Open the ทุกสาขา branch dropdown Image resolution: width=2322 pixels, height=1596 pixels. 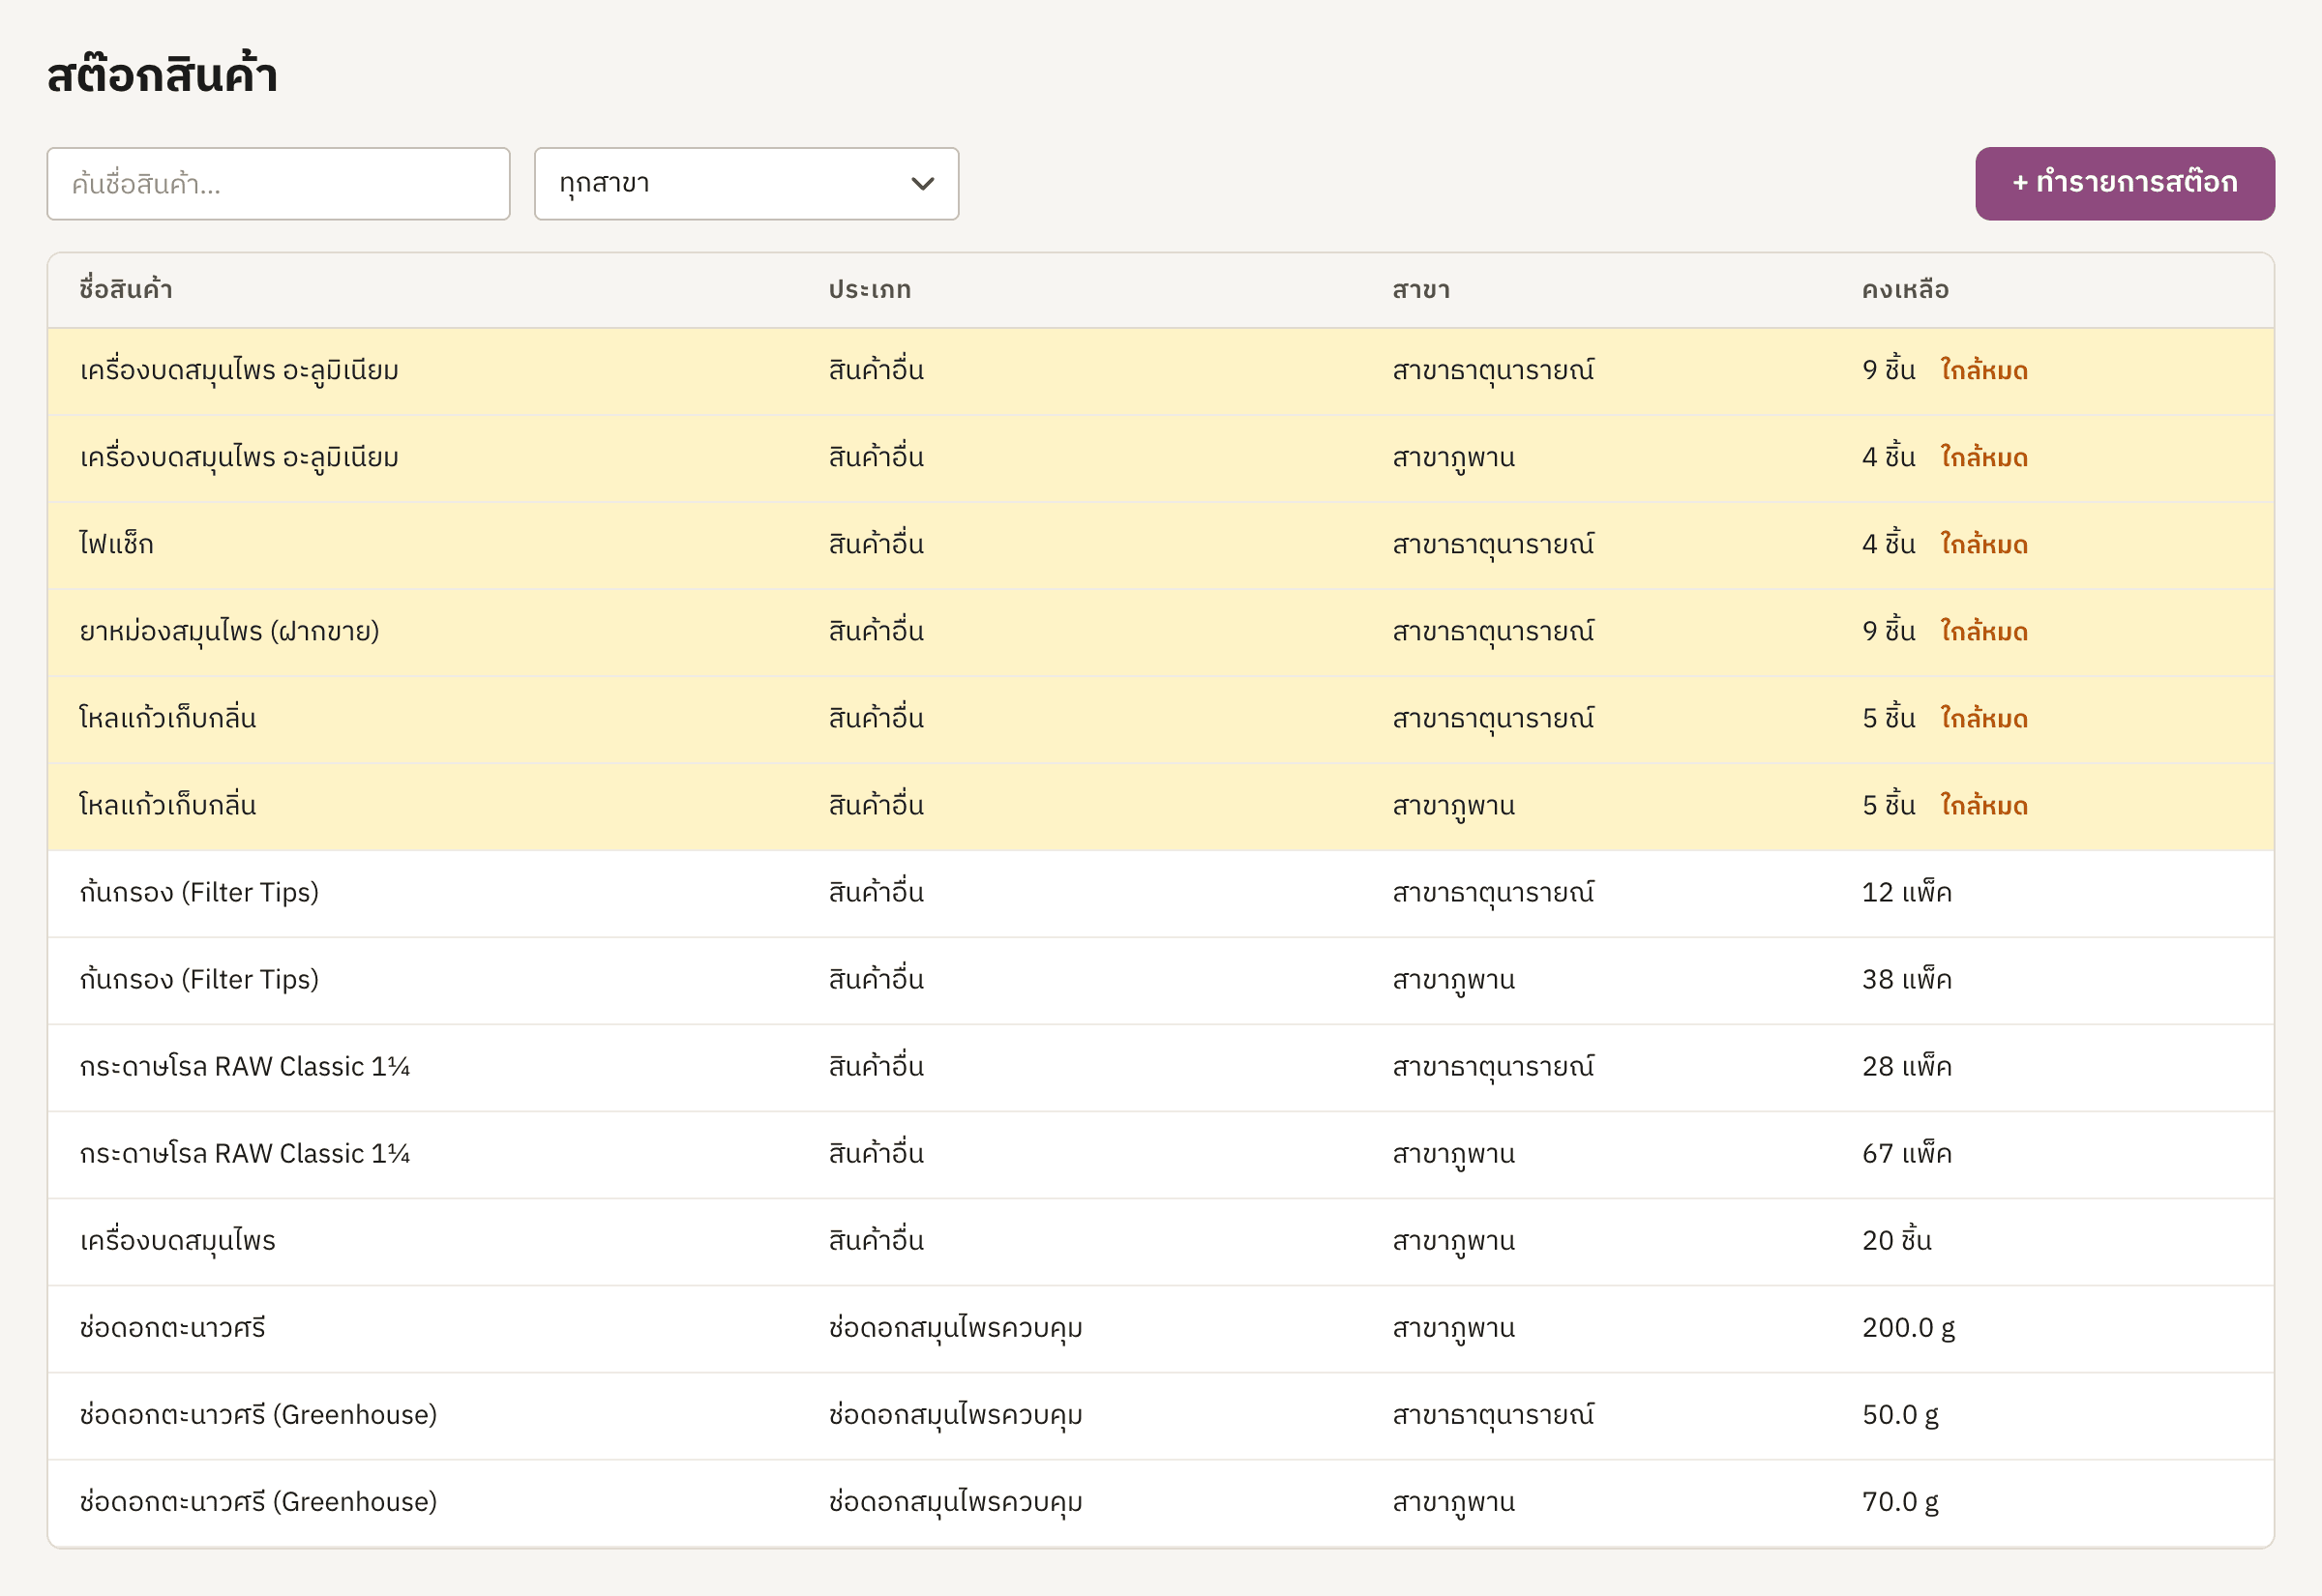[746, 183]
